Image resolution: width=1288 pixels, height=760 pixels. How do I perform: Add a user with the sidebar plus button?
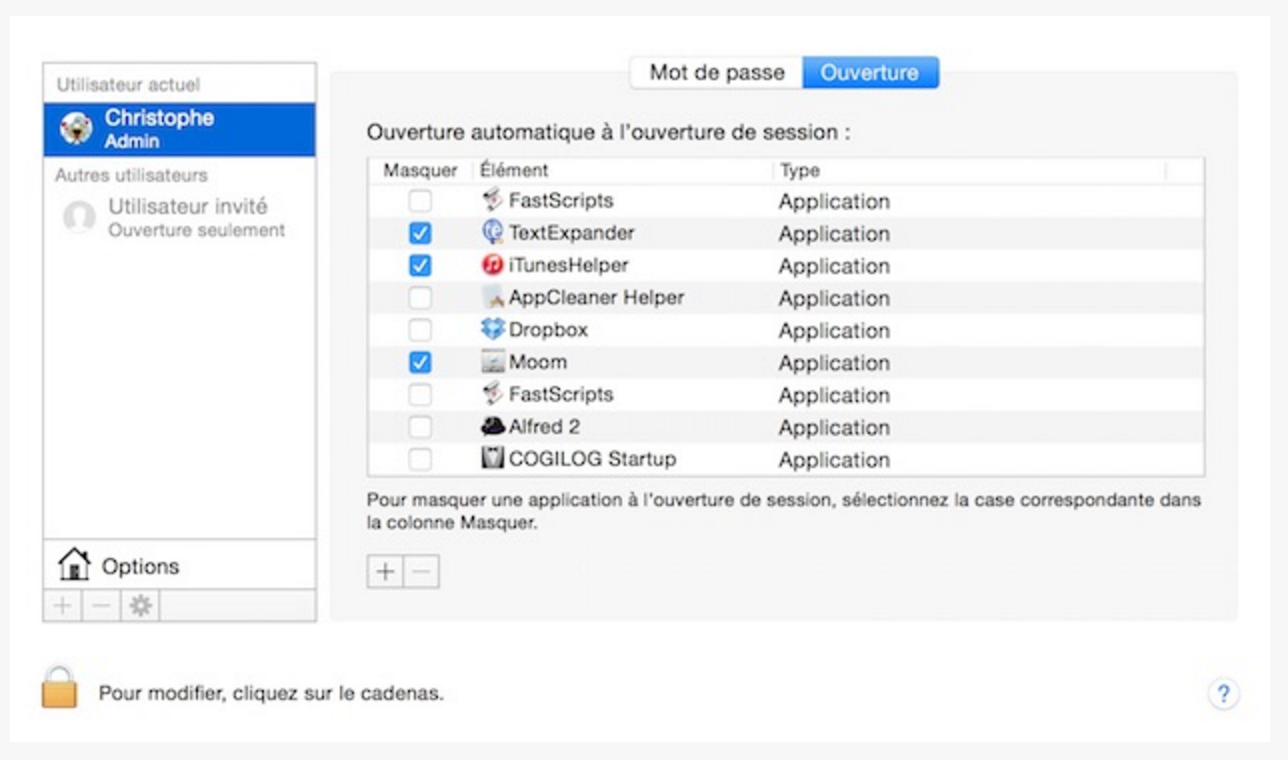tap(62, 605)
